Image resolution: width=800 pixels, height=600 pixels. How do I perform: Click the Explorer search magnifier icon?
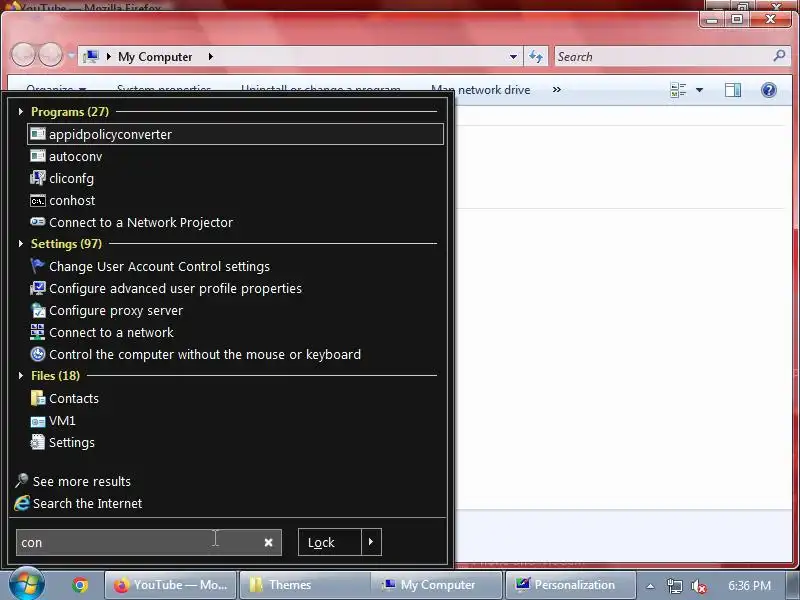(779, 56)
